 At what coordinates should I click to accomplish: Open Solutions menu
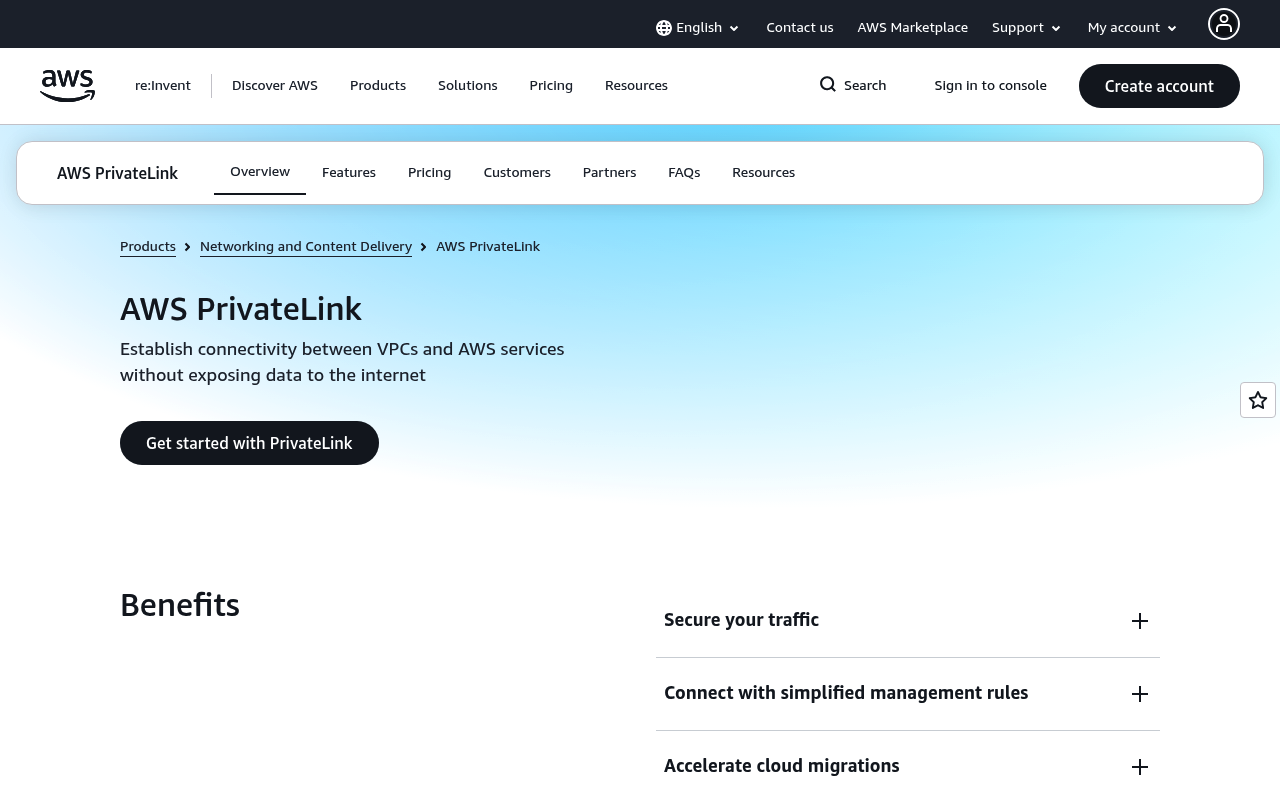pyautogui.click(x=468, y=86)
